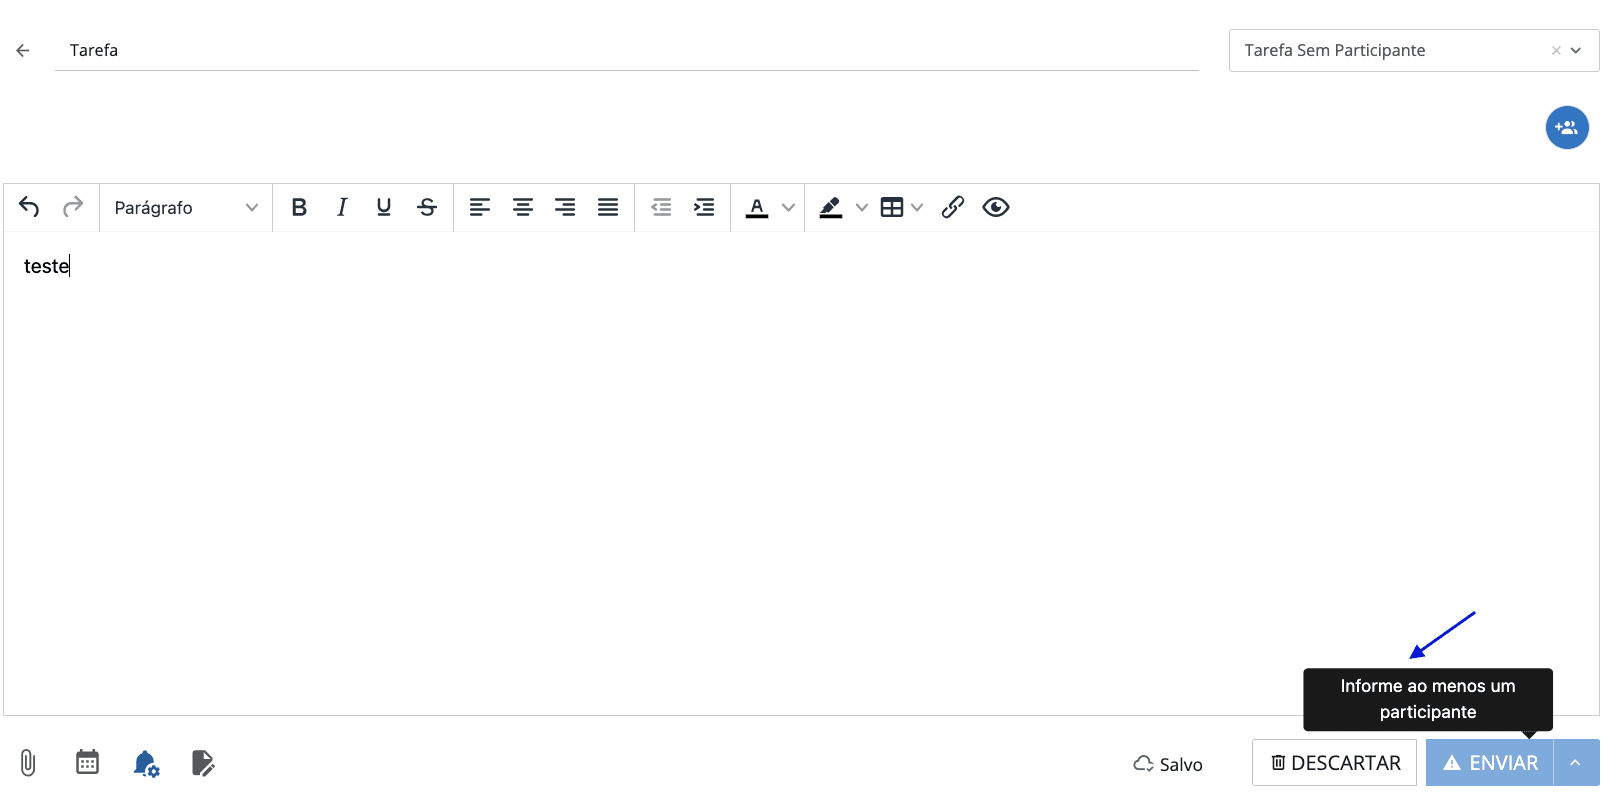The width and height of the screenshot is (1610, 796).
Task: Click the document edit icon
Action: coord(203,764)
